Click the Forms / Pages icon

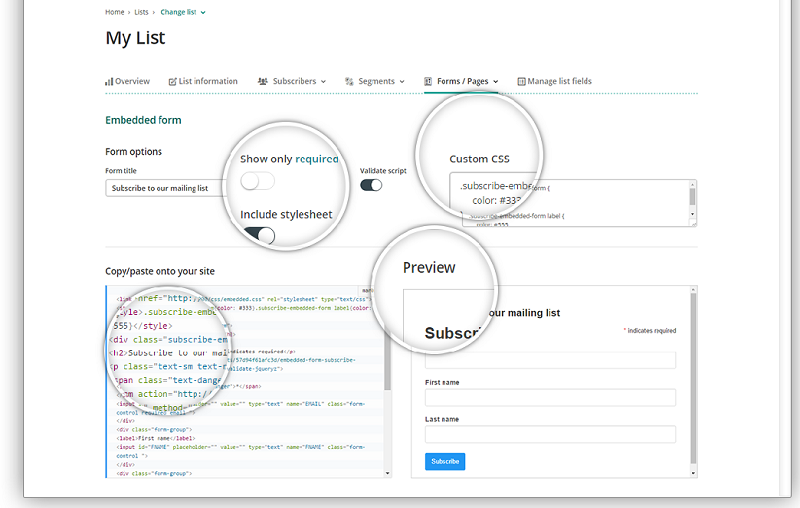click(x=428, y=82)
